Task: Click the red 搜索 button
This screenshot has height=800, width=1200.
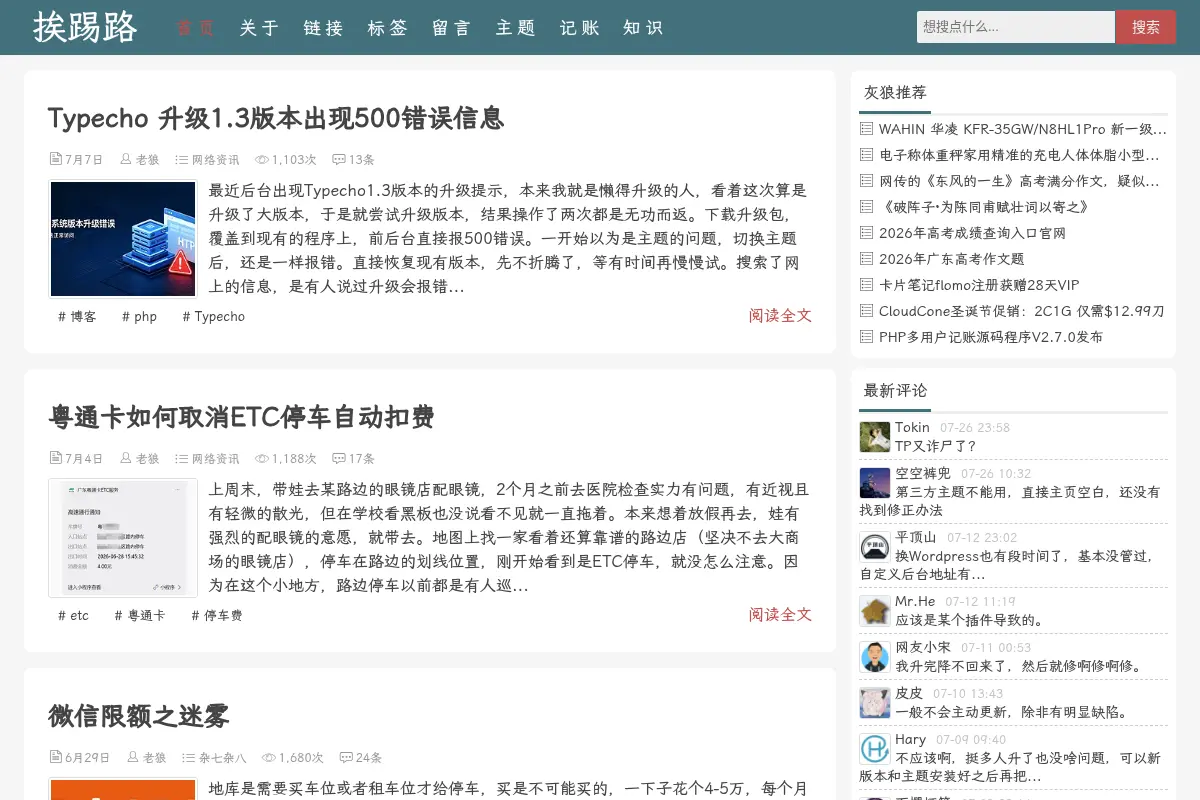Action: tap(1146, 27)
